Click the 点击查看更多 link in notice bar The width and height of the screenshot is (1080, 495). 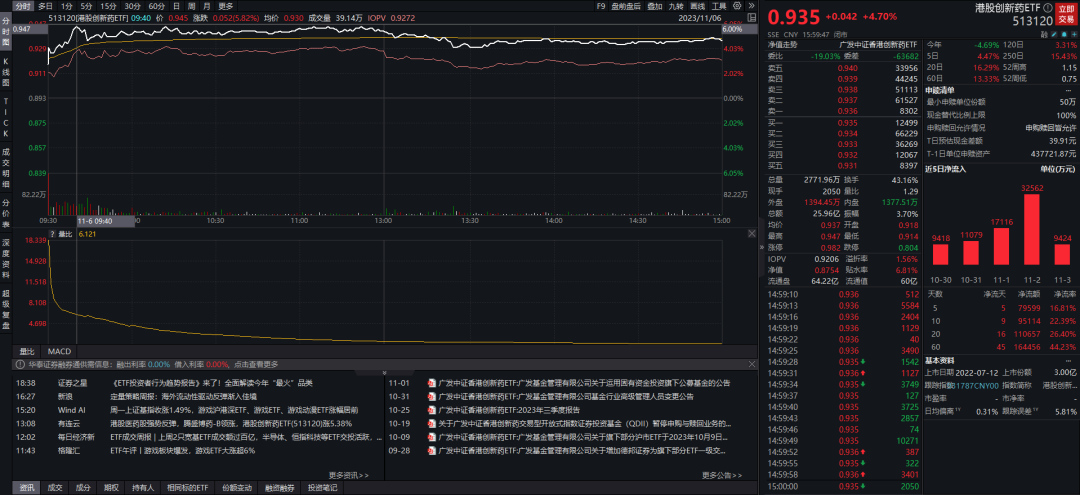click(256, 364)
